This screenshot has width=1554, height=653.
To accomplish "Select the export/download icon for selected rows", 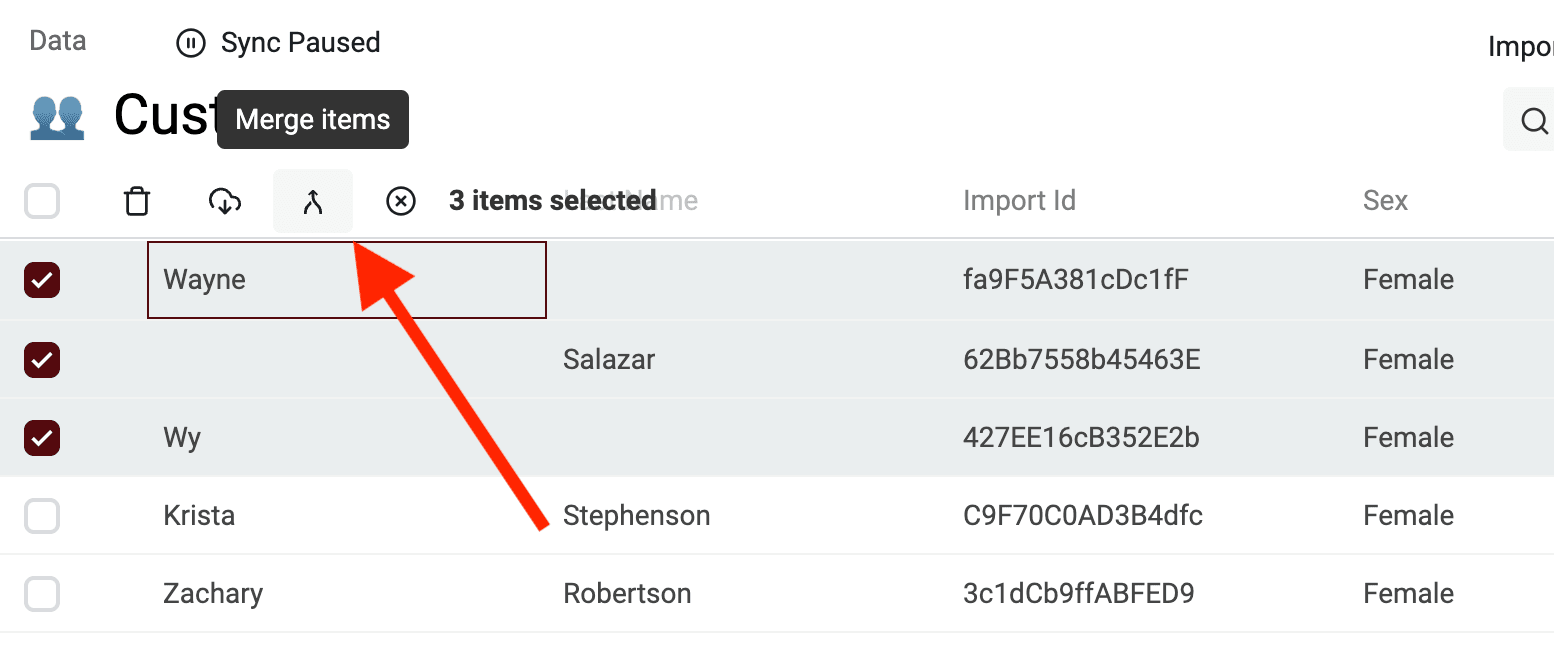I will [x=225, y=201].
